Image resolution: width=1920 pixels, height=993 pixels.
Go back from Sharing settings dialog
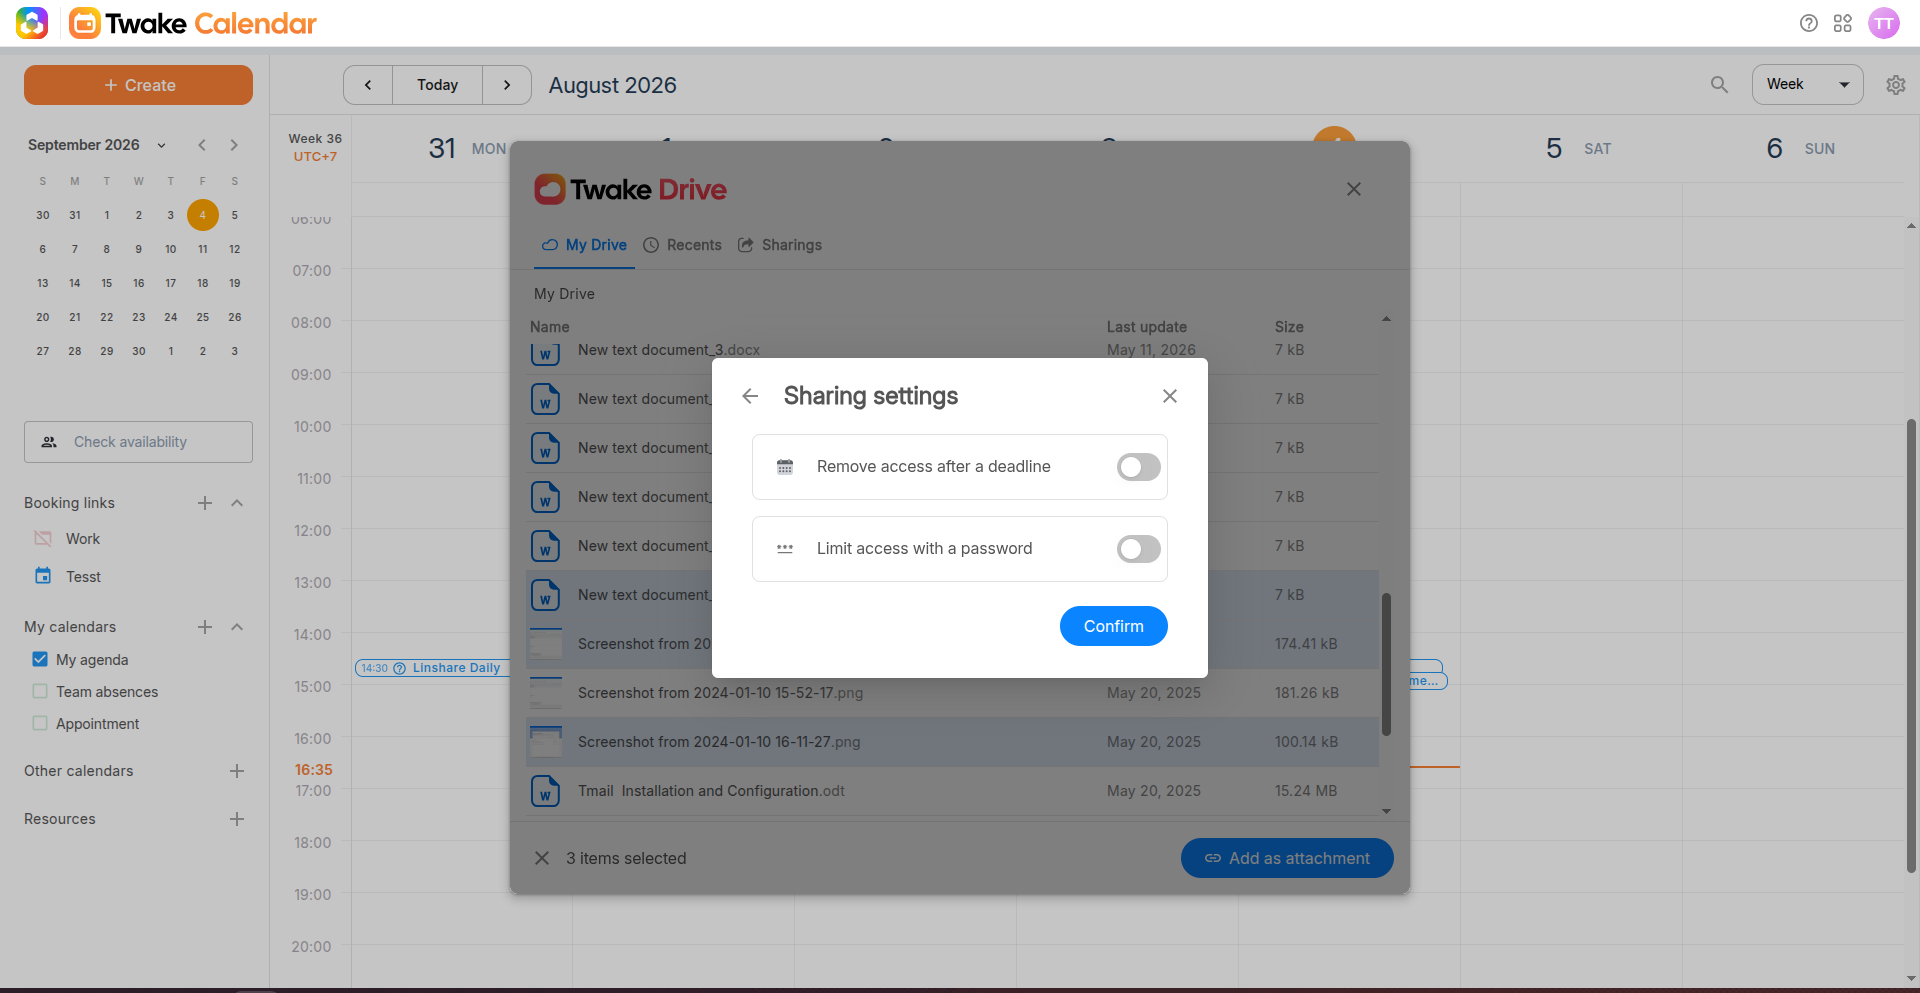[750, 396]
